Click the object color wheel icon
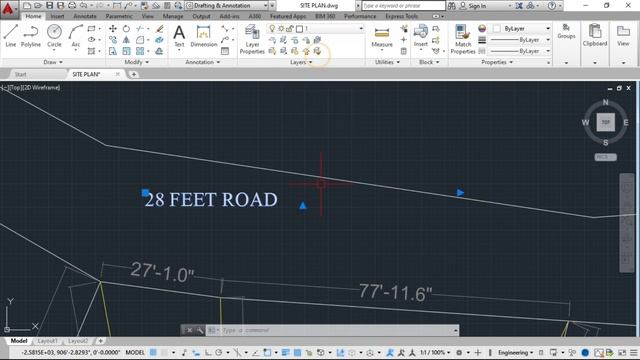 482,29
